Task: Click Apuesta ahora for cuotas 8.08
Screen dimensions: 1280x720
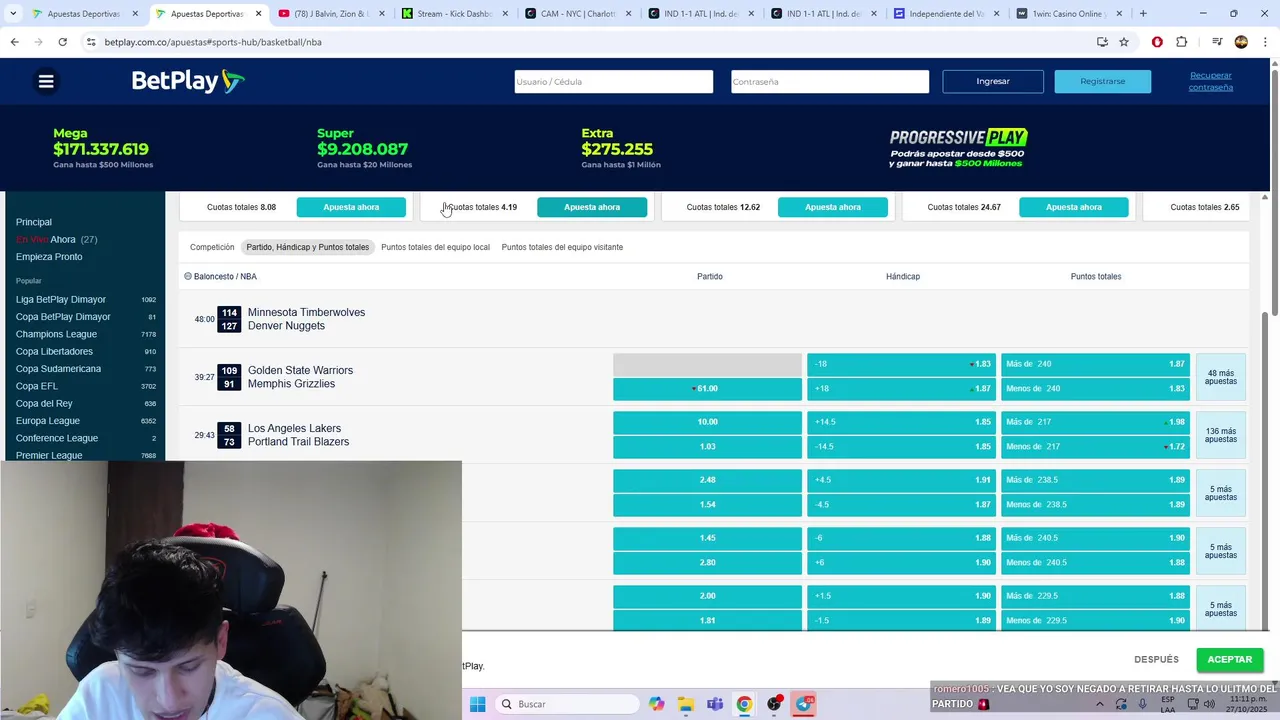Action: tap(351, 207)
